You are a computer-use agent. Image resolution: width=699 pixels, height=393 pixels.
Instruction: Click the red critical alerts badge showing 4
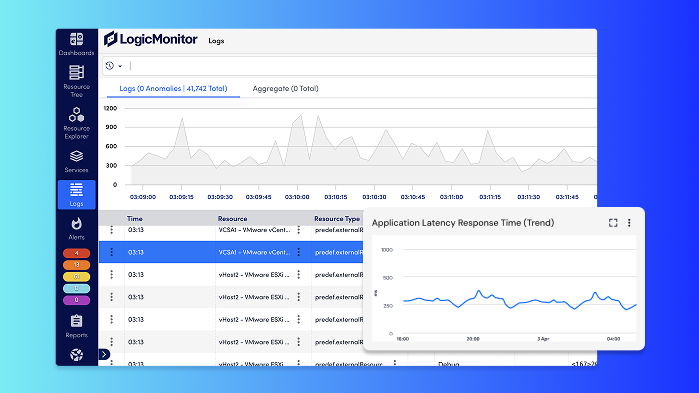76,253
